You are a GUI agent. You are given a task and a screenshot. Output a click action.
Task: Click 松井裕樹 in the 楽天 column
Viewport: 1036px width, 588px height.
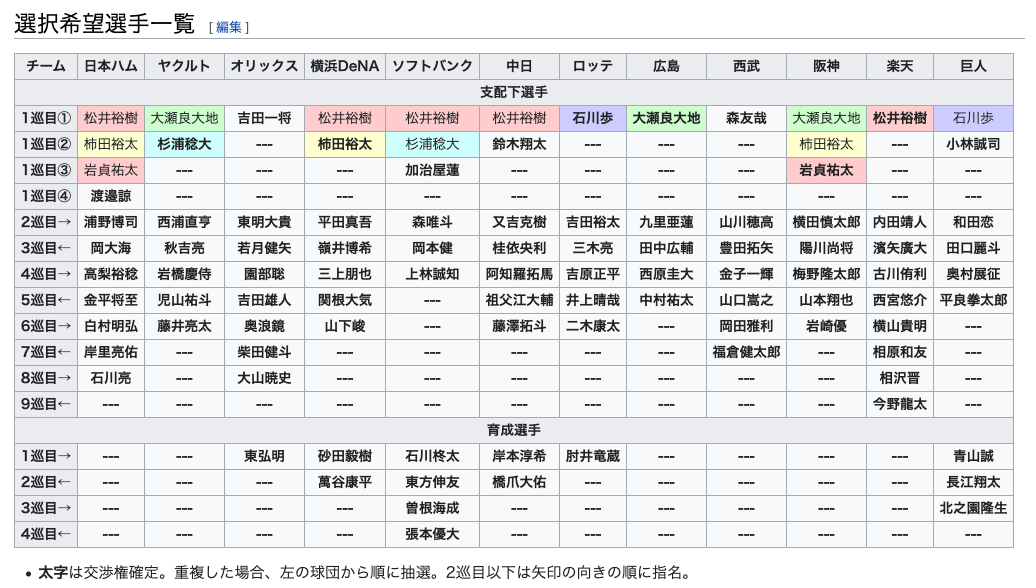click(900, 118)
